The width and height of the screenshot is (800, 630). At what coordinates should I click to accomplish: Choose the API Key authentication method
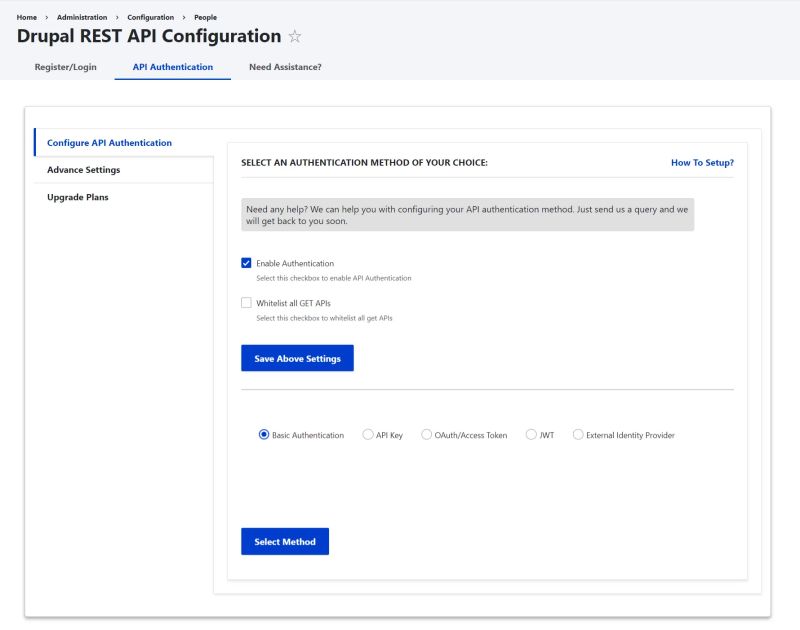(x=366, y=434)
